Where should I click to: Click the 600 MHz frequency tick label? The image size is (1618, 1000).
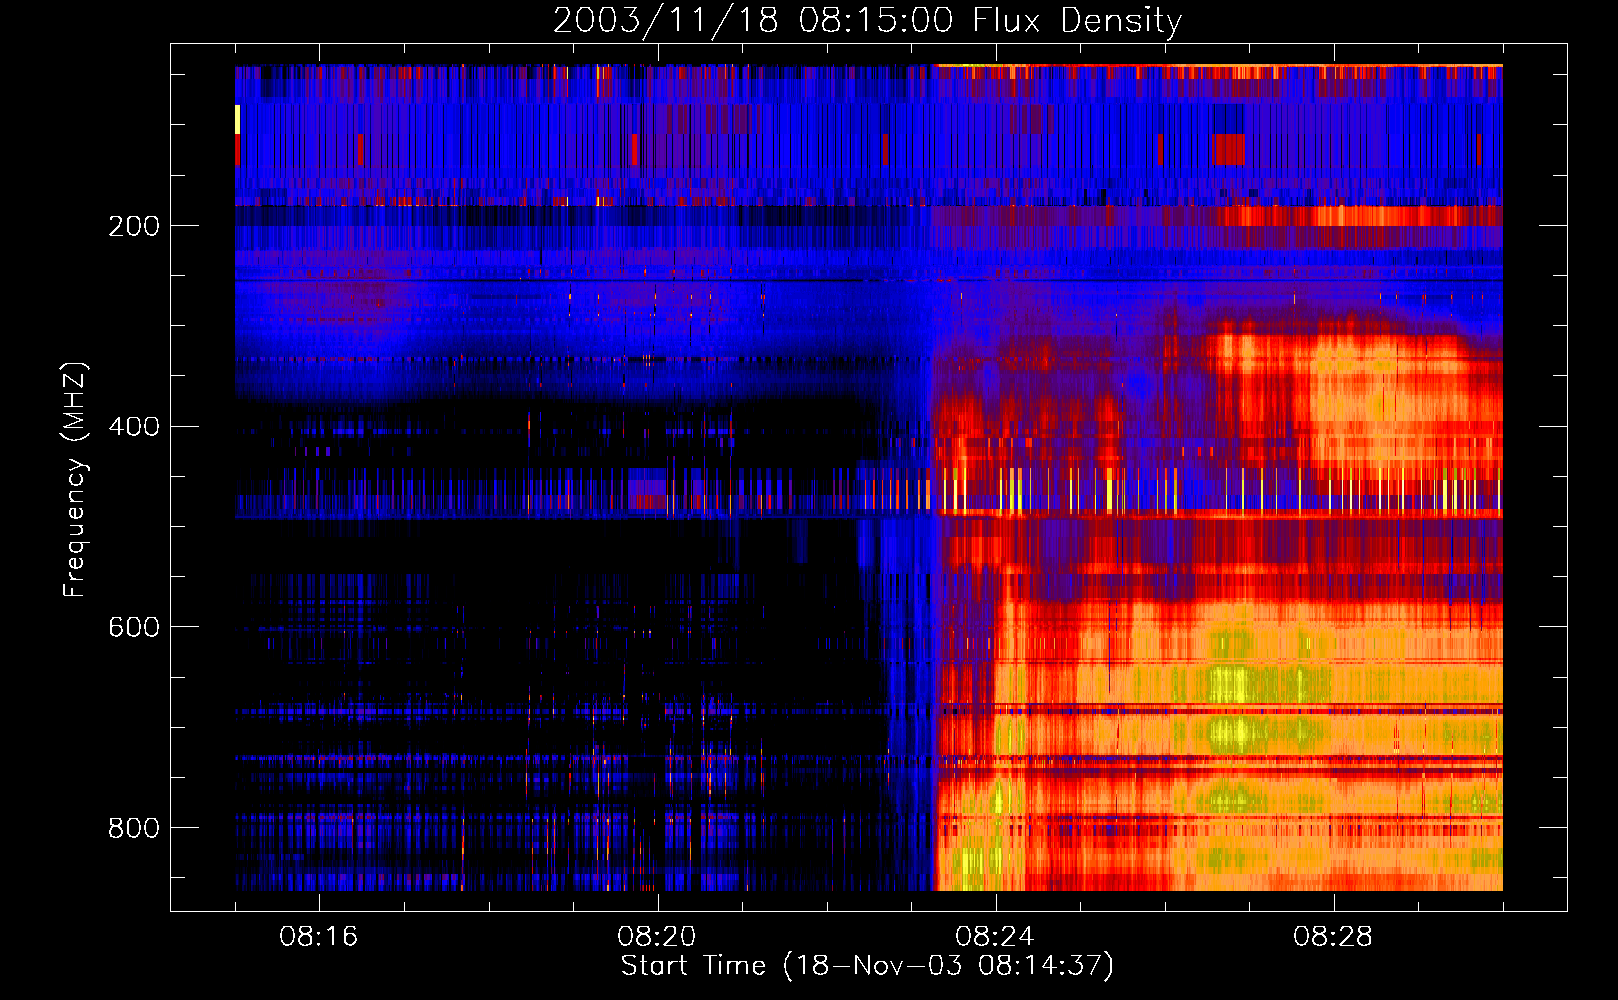pos(134,627)
